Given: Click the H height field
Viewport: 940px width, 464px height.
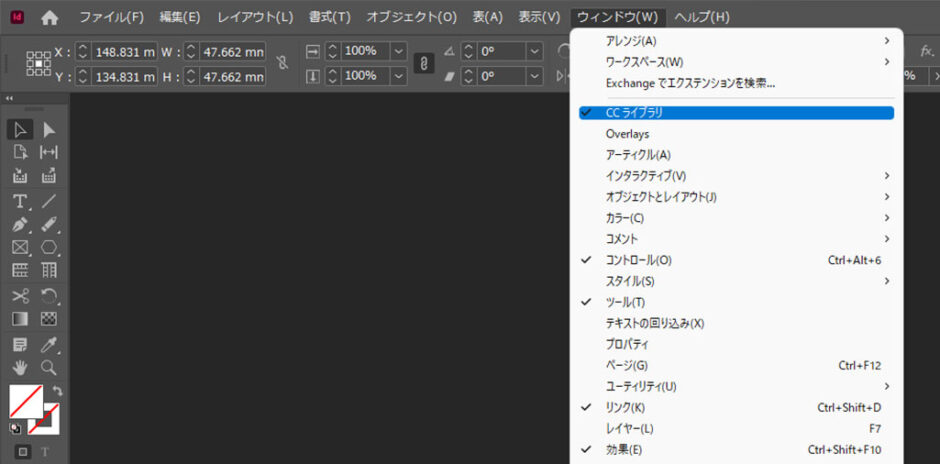Looking at the screenshot, I should tap(232, 77).
